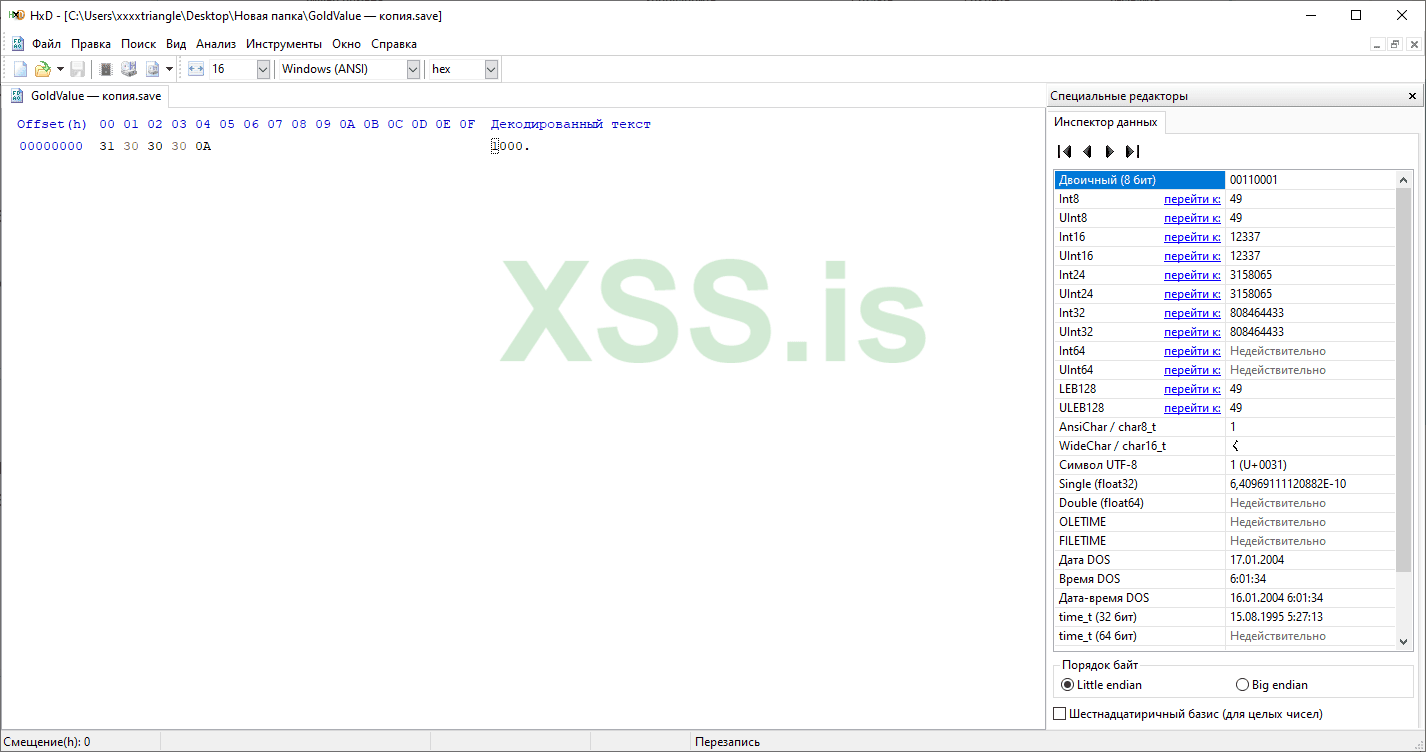The image size is (1426, 752).
Task: Open the Файл menu
Action: click(x=46, y=44)
